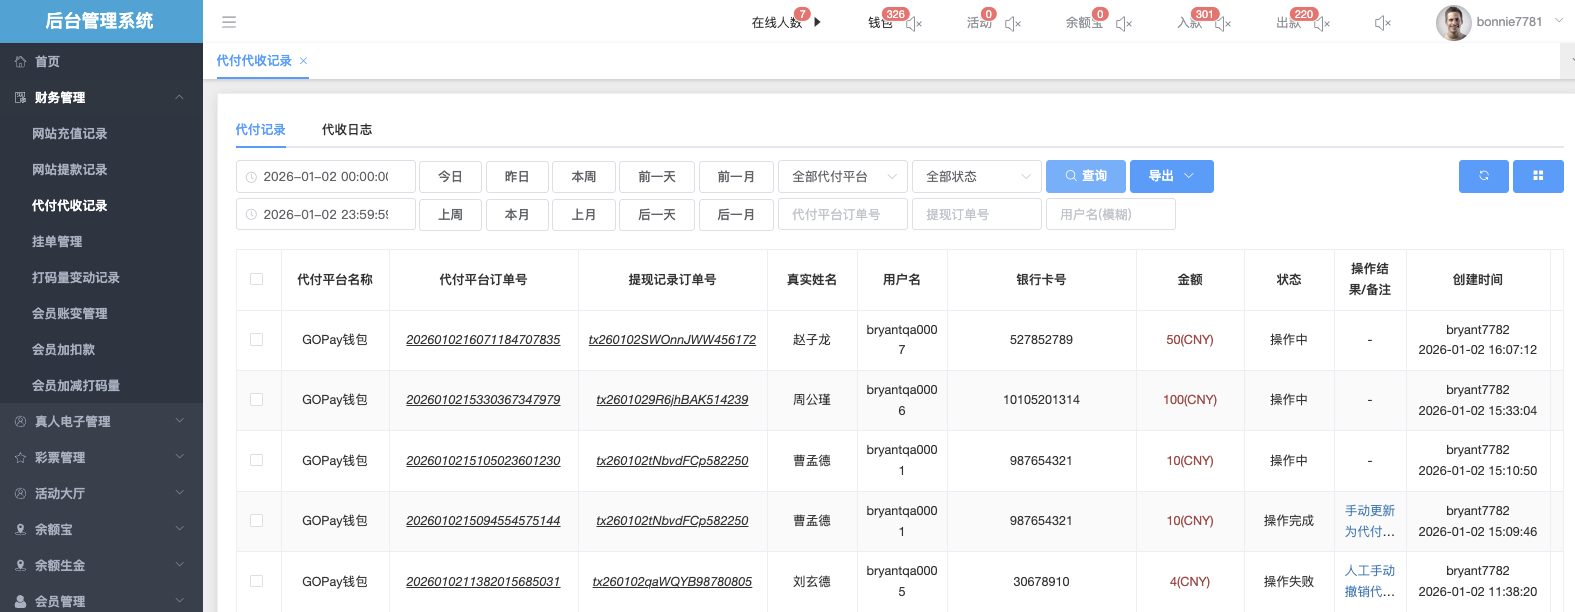Viewport: 1575px width, 612px height.
Task: Toggle the sidebar collapse hamburger icon
Action: click(229, 22)
